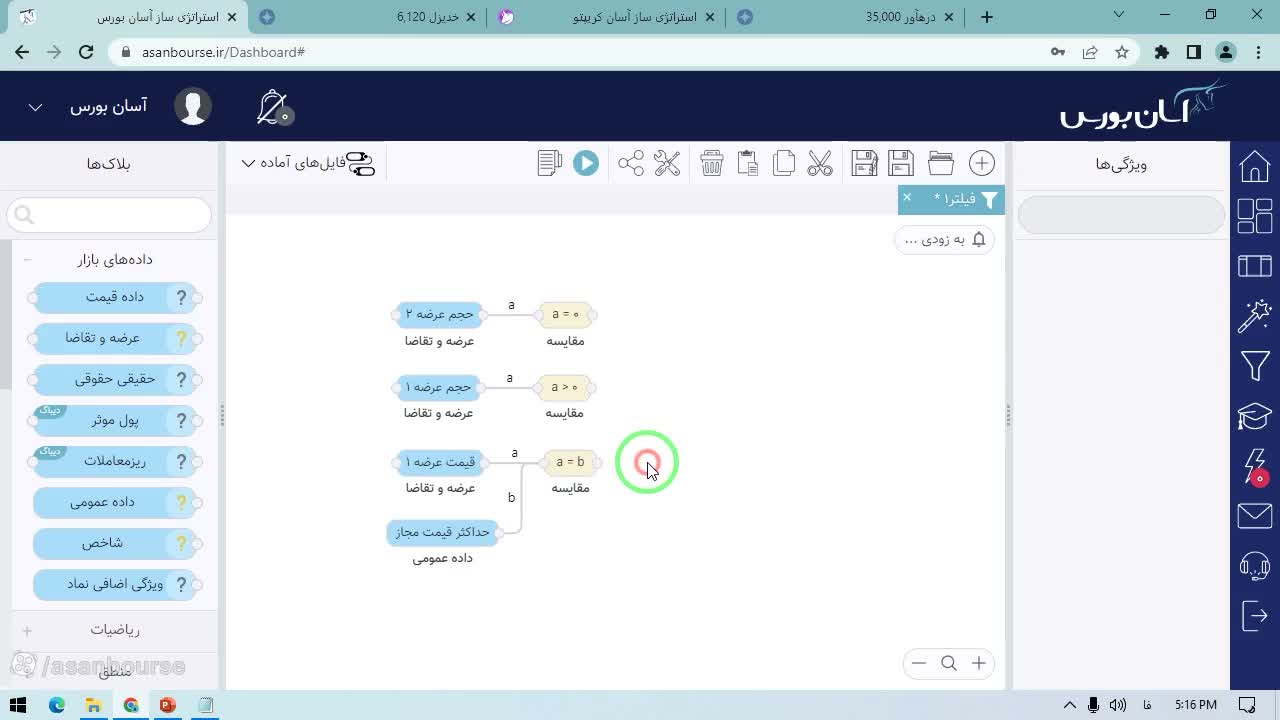Image resolution: width=1280 pixels, height=720 pixels.
Task: Click the save floppy disk icon
Action: click(901, 163)
